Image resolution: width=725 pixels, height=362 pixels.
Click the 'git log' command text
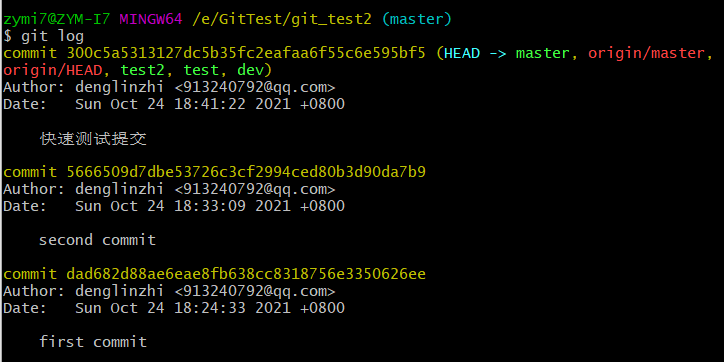tap(52, 37)
